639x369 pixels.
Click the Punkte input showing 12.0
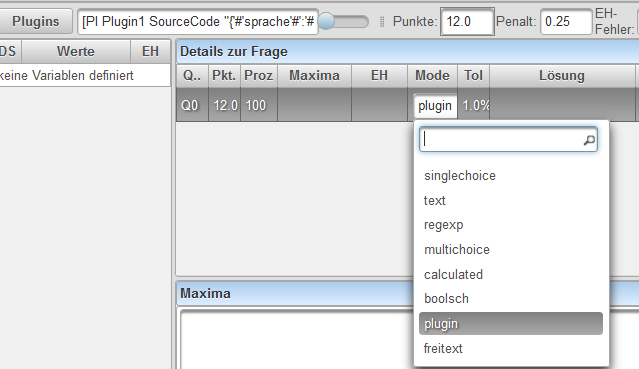467,22
